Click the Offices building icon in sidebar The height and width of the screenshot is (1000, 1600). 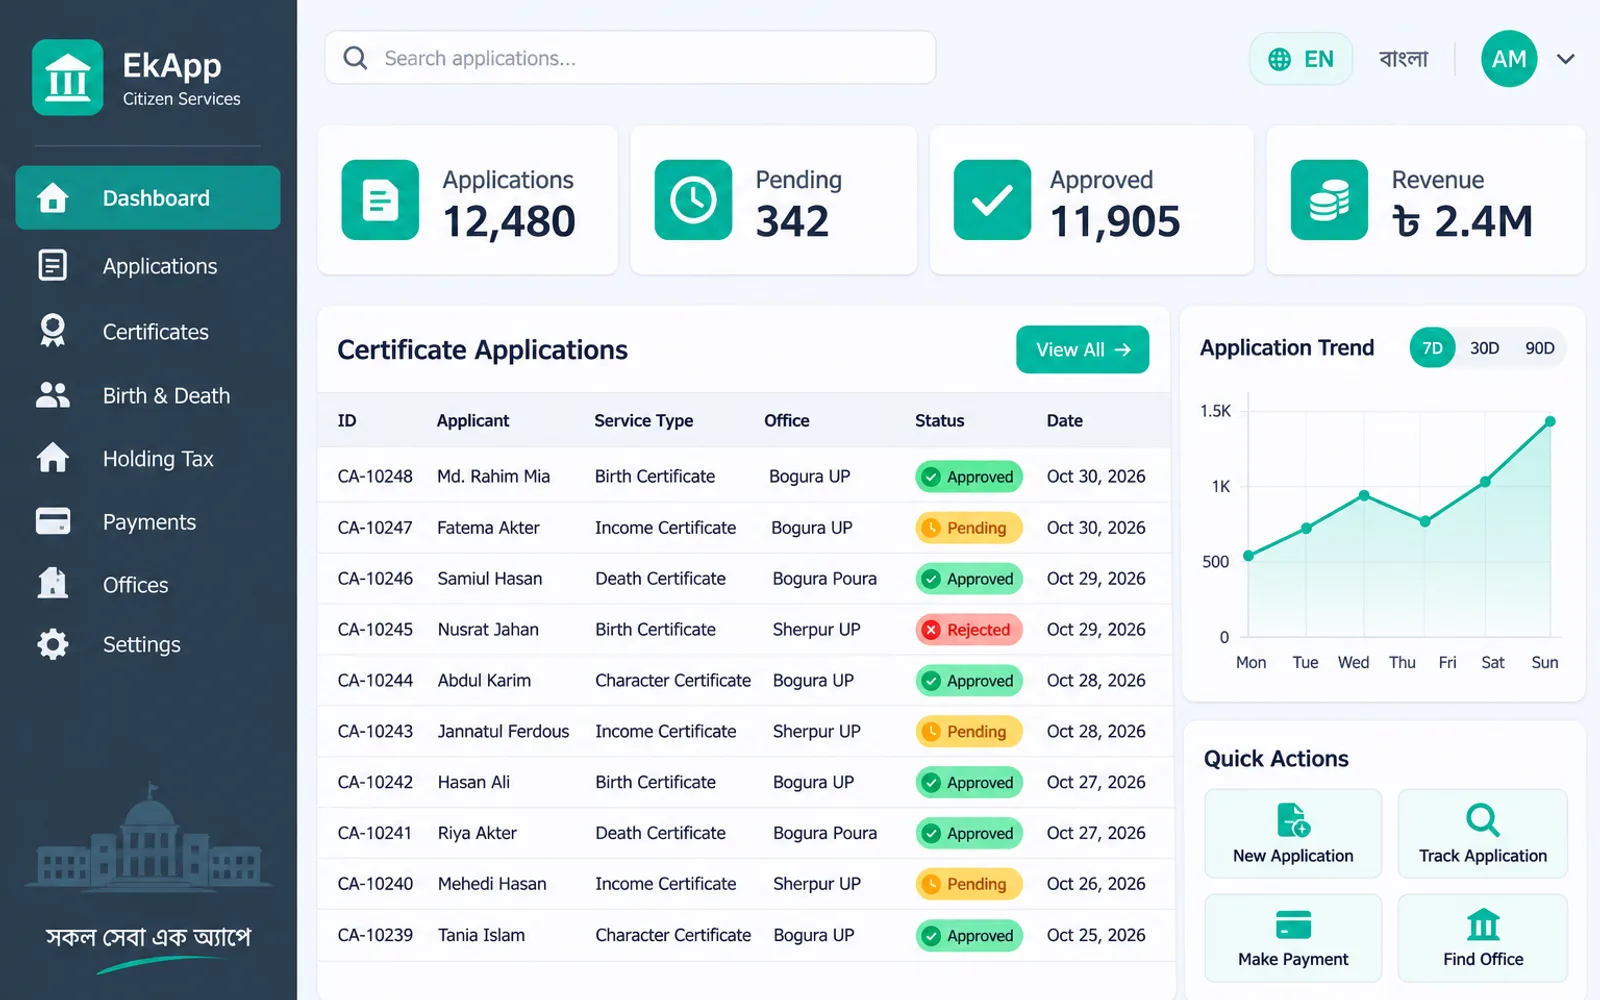click(53, 583)
